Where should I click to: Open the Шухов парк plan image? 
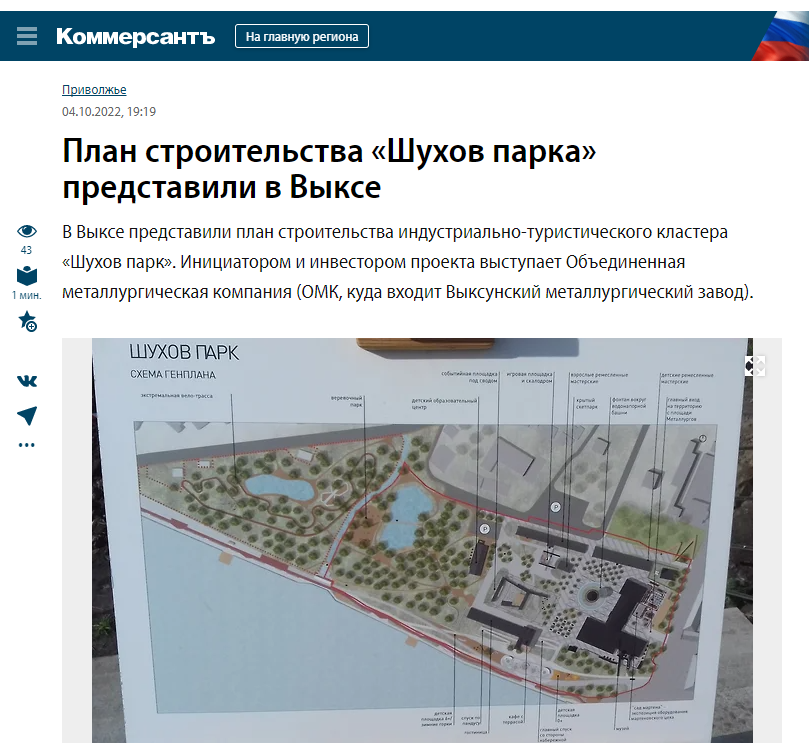[x=422, y=540]
